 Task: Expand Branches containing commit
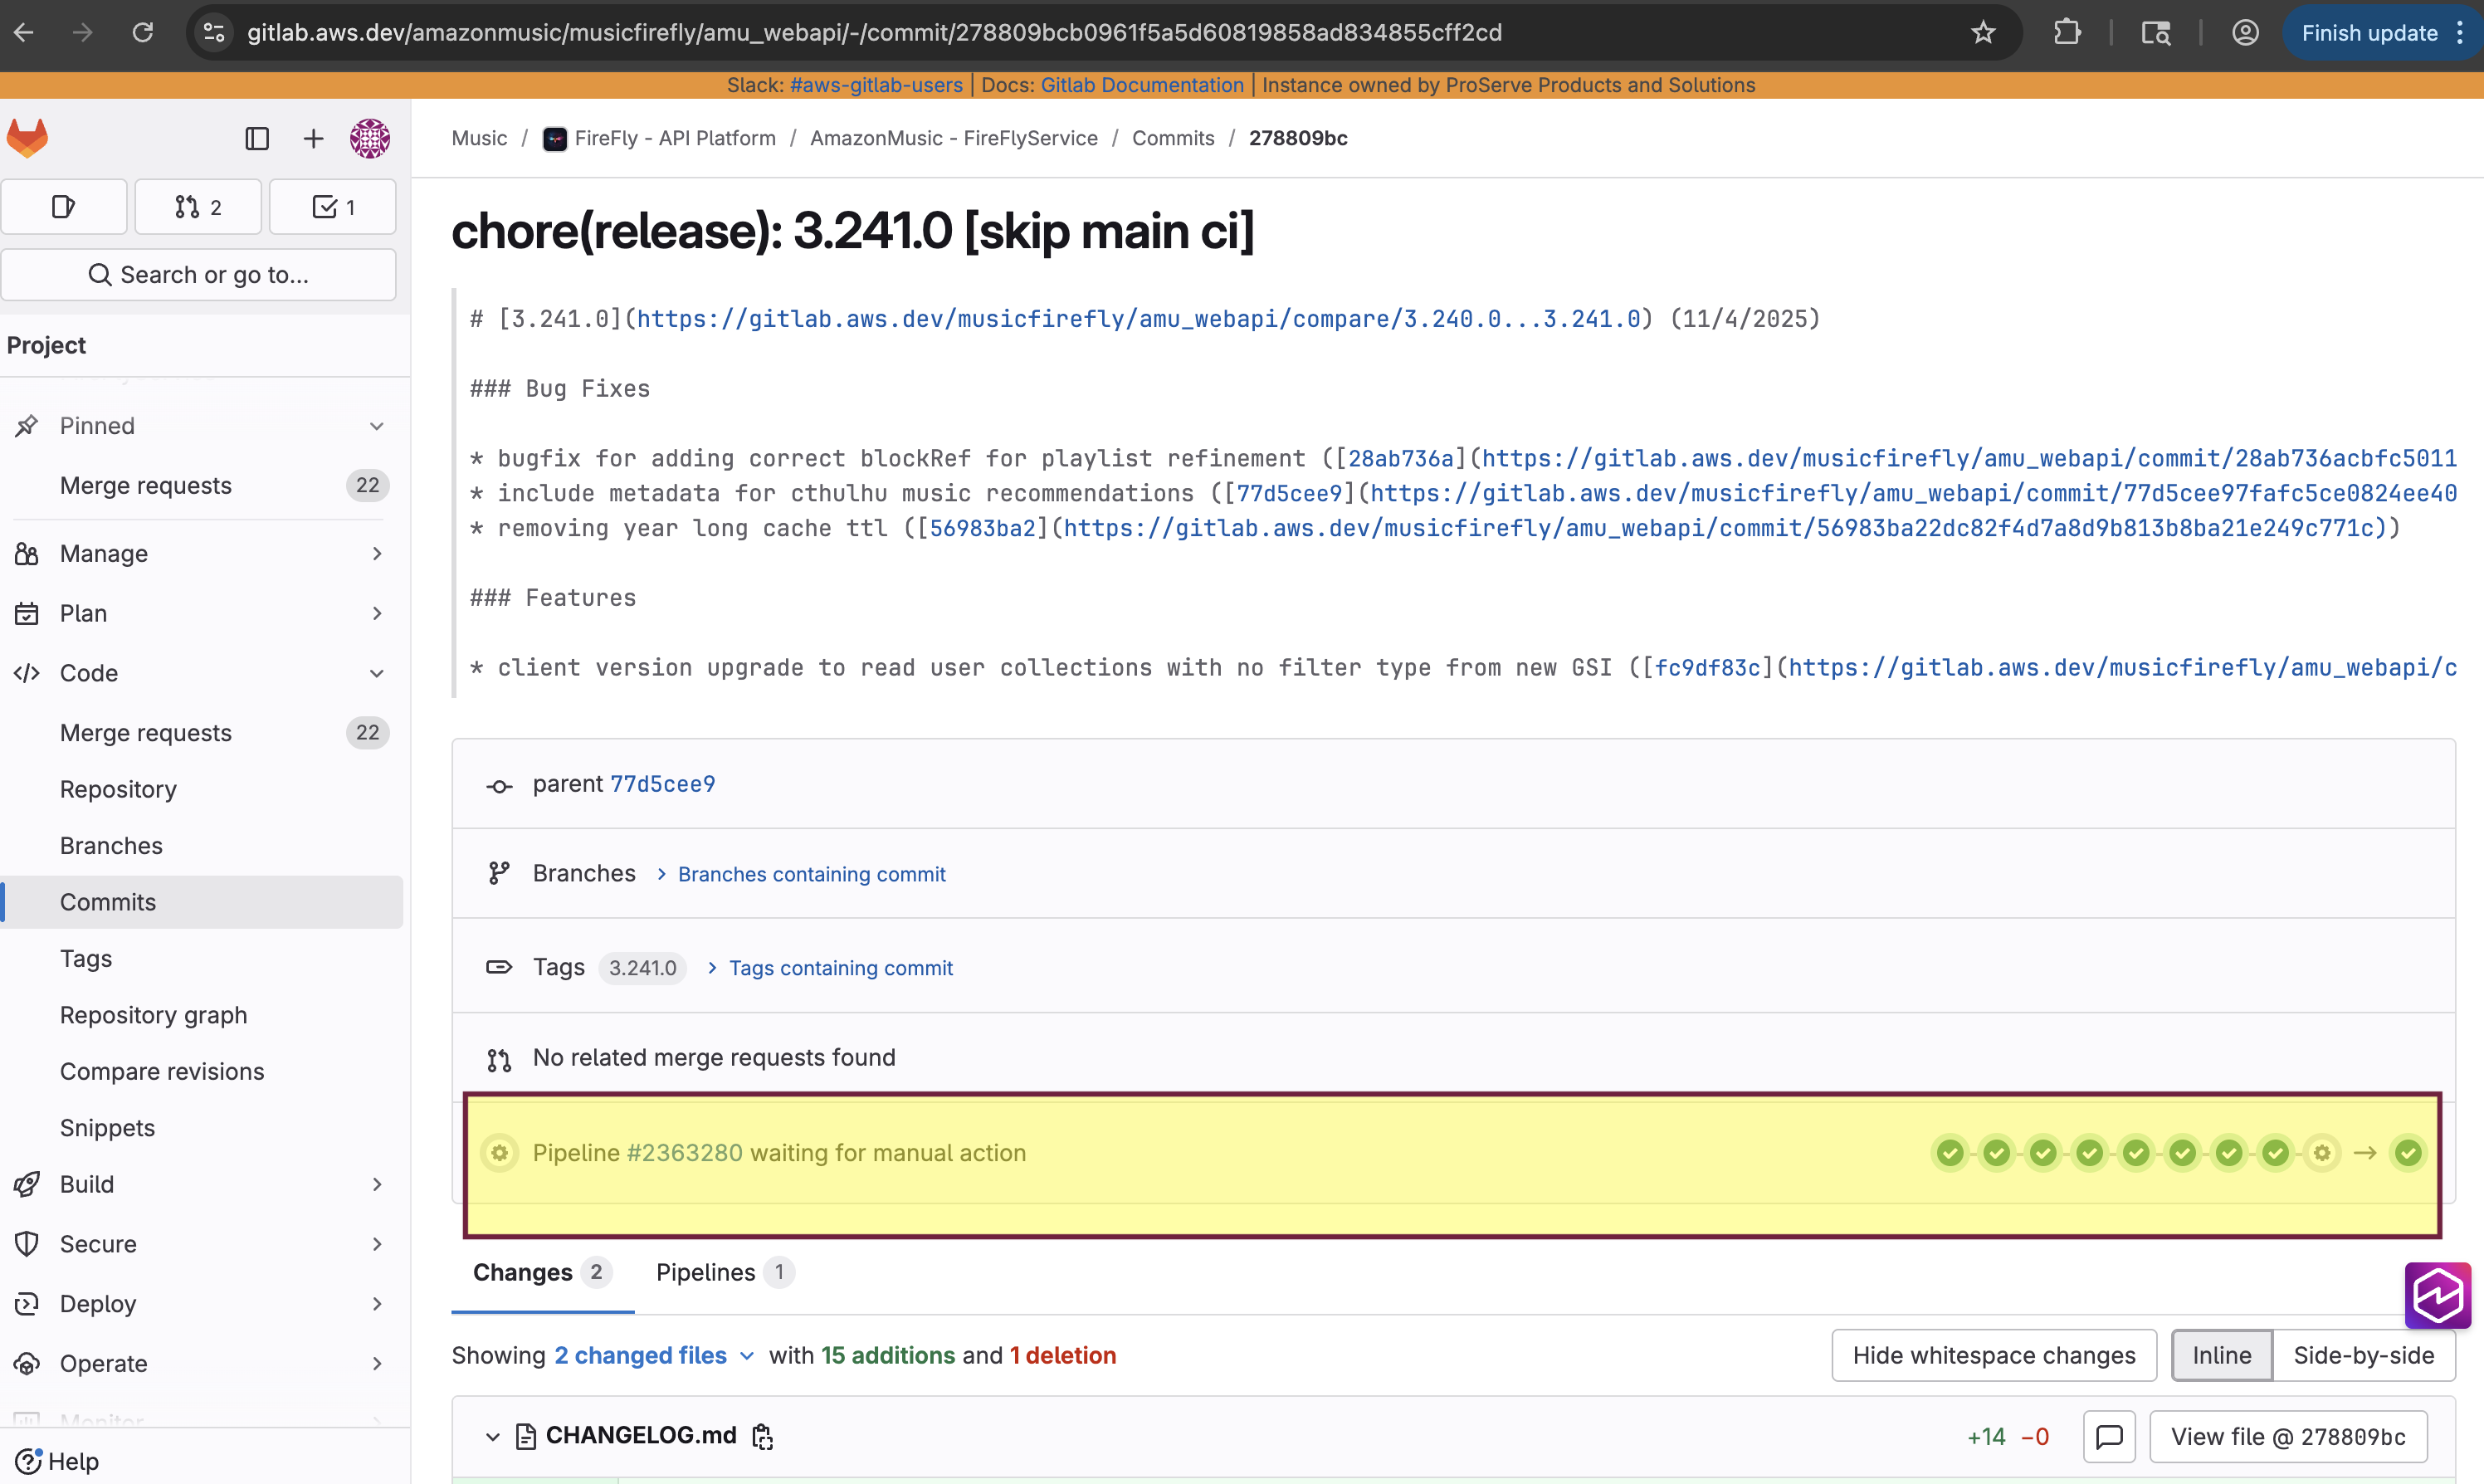point(811,874)
